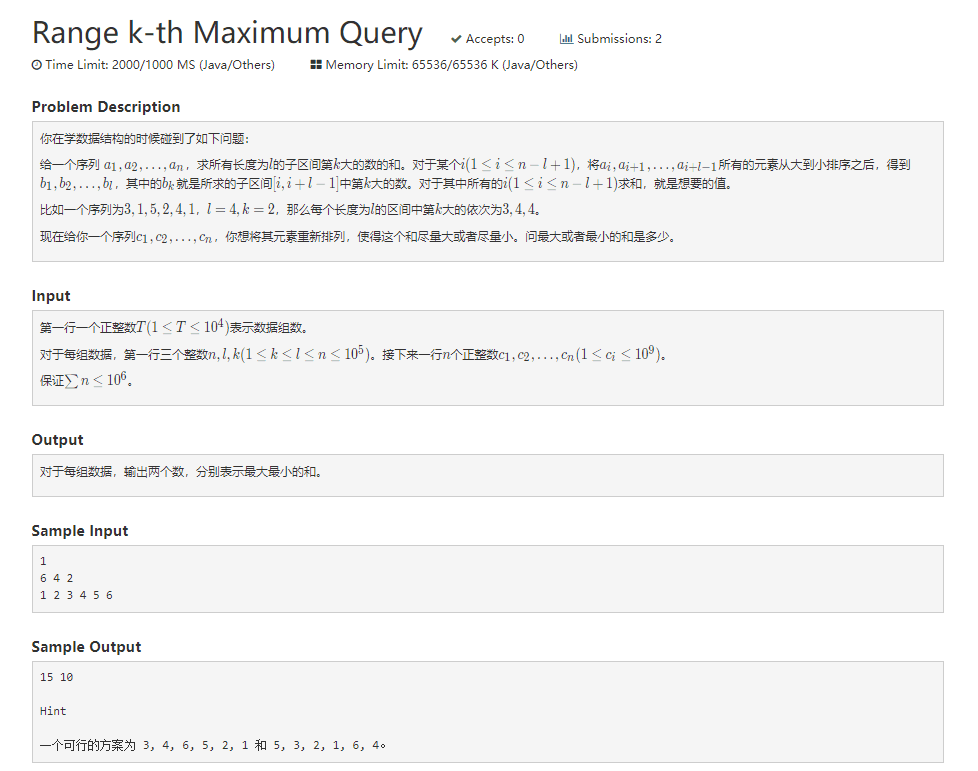Click the Hint label in sample output
The width and height of the screenshot is (978, 771).
tap(53, 711)
